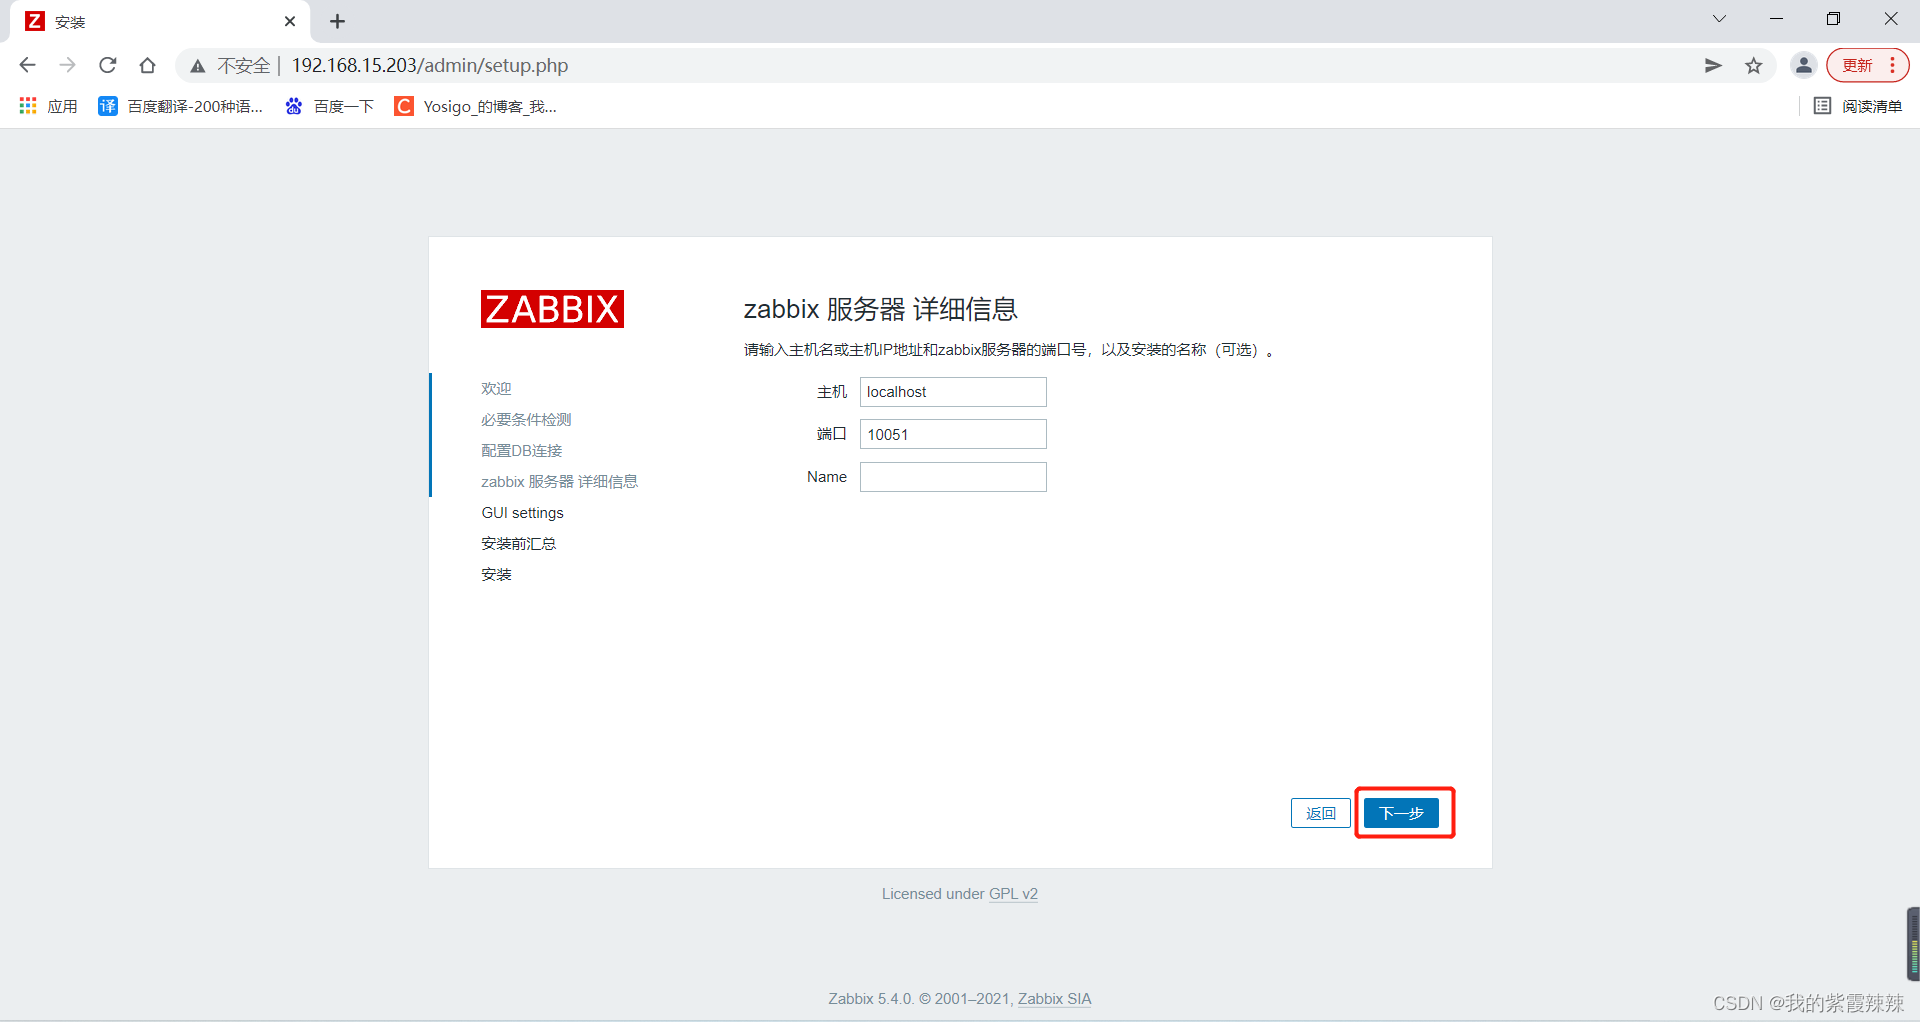The height and width of the screenshot is (1022, 1920).
Task: Click the address bar URL
Action: pyautogui.click(x=430, y=65)
